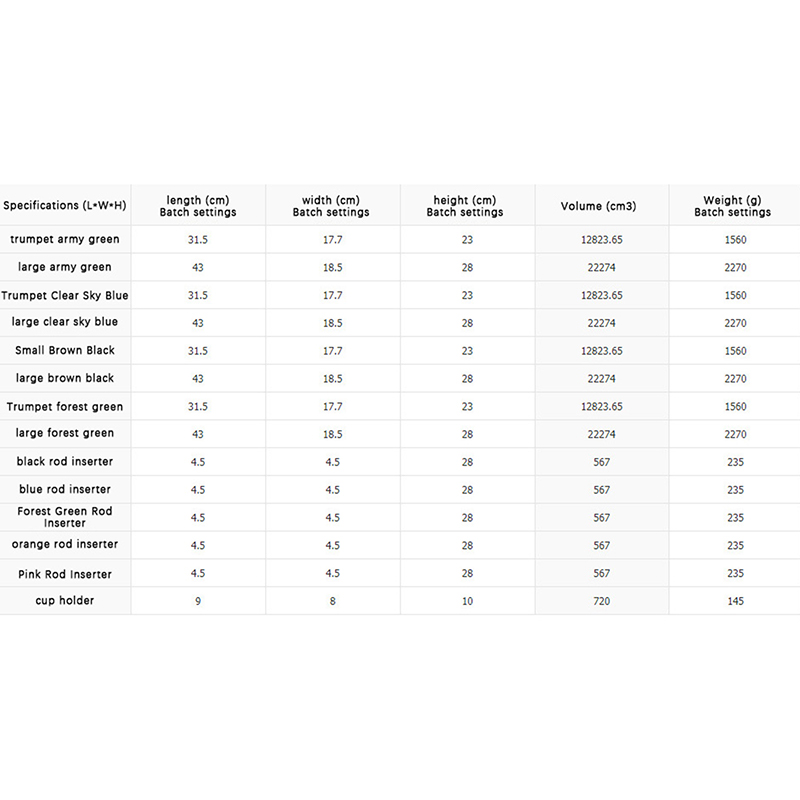Screen dimensions: 800x800
Task: Click the cup holder height value 10
Action: pyautogui.click(x=467, y=601)
